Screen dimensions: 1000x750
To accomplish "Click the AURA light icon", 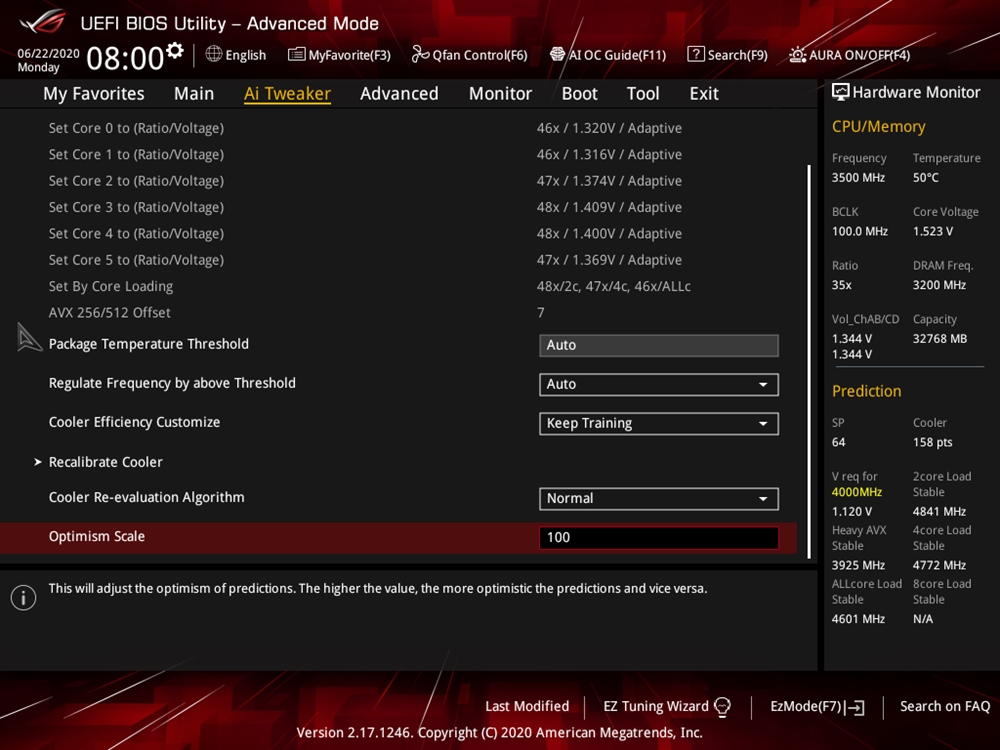I will coord(797,55).
